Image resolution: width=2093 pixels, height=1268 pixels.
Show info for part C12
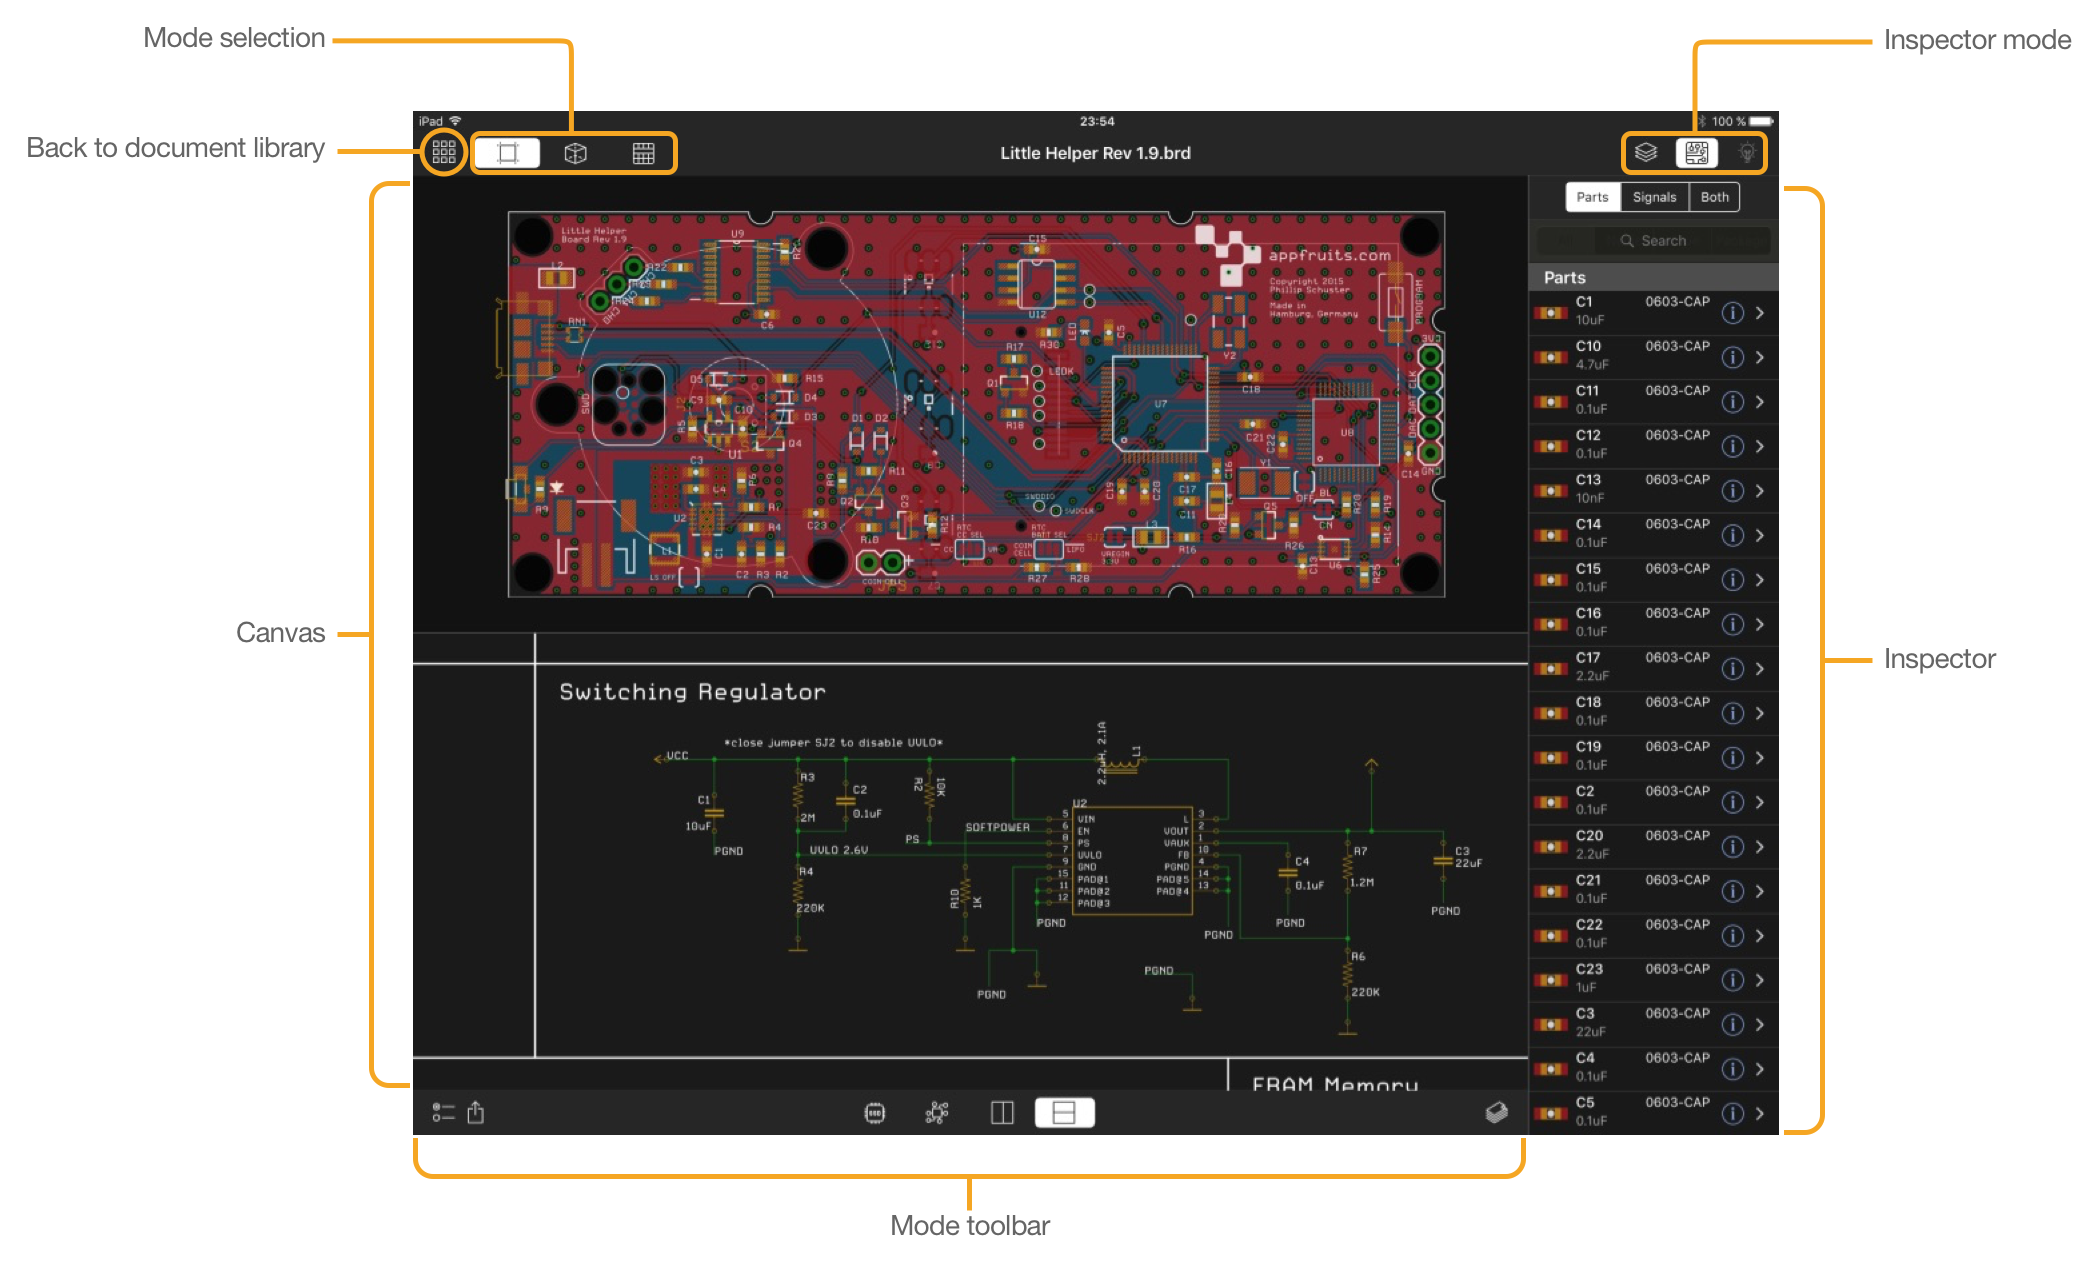tap(1732, 446)
